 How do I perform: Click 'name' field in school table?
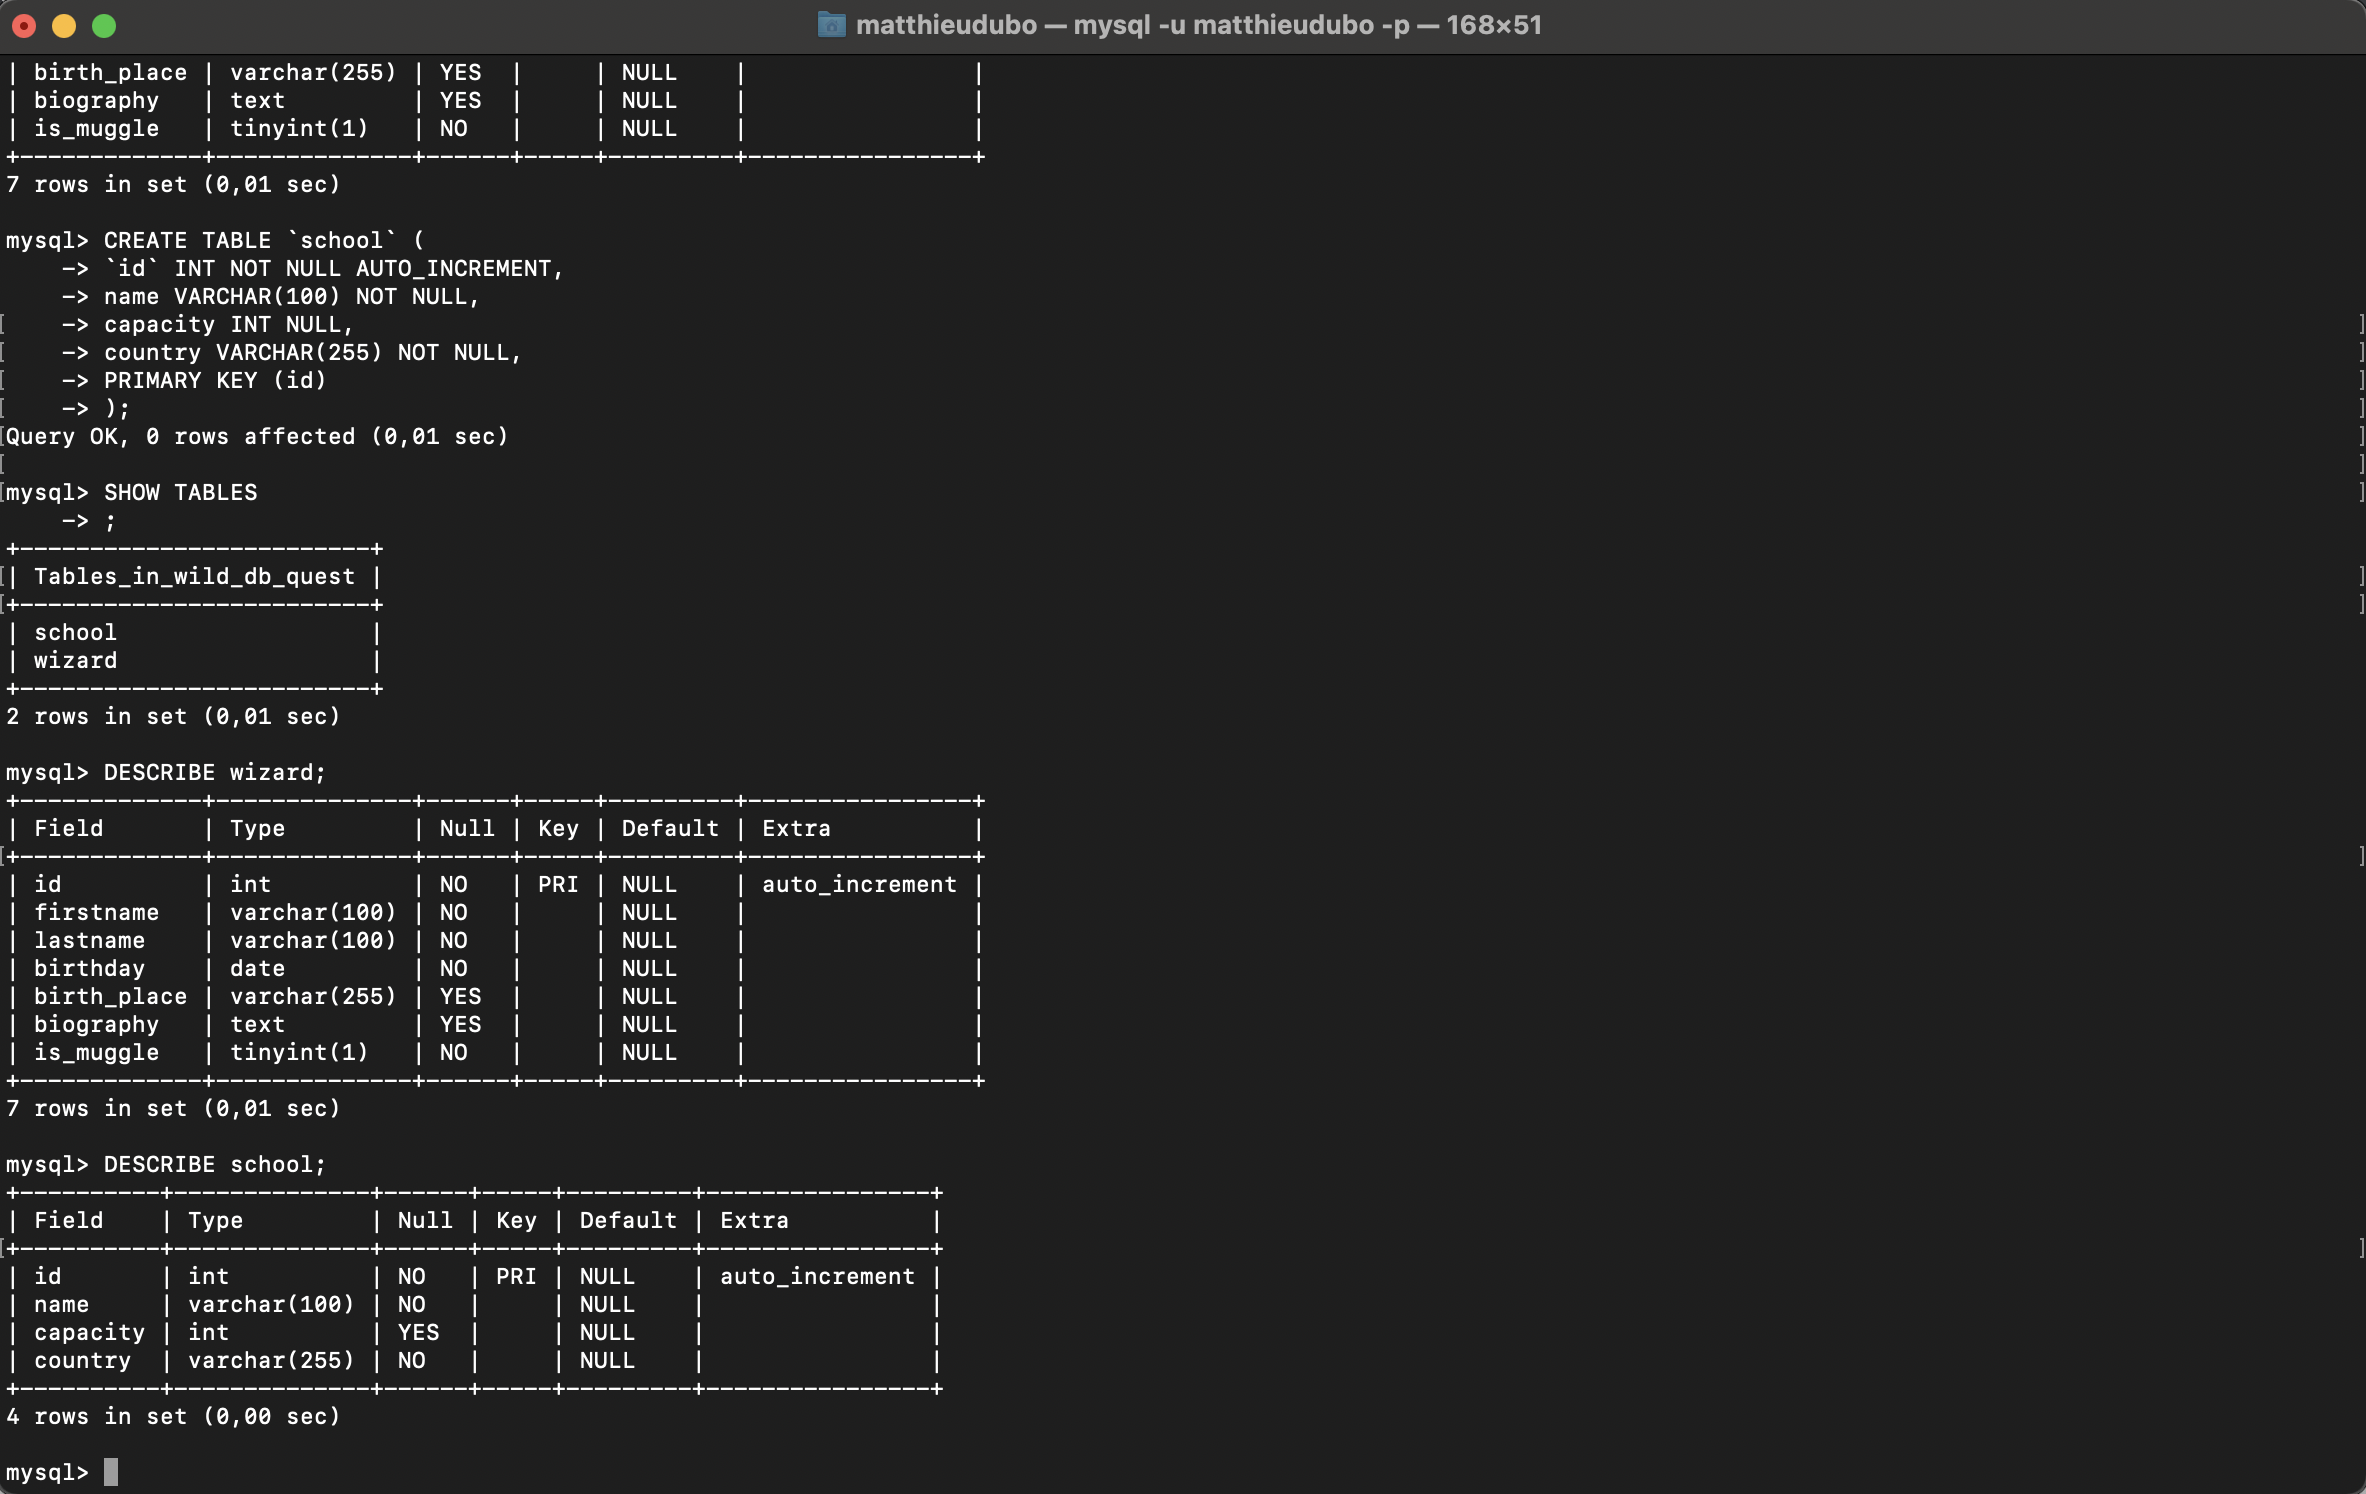[x=61, y=1305]
